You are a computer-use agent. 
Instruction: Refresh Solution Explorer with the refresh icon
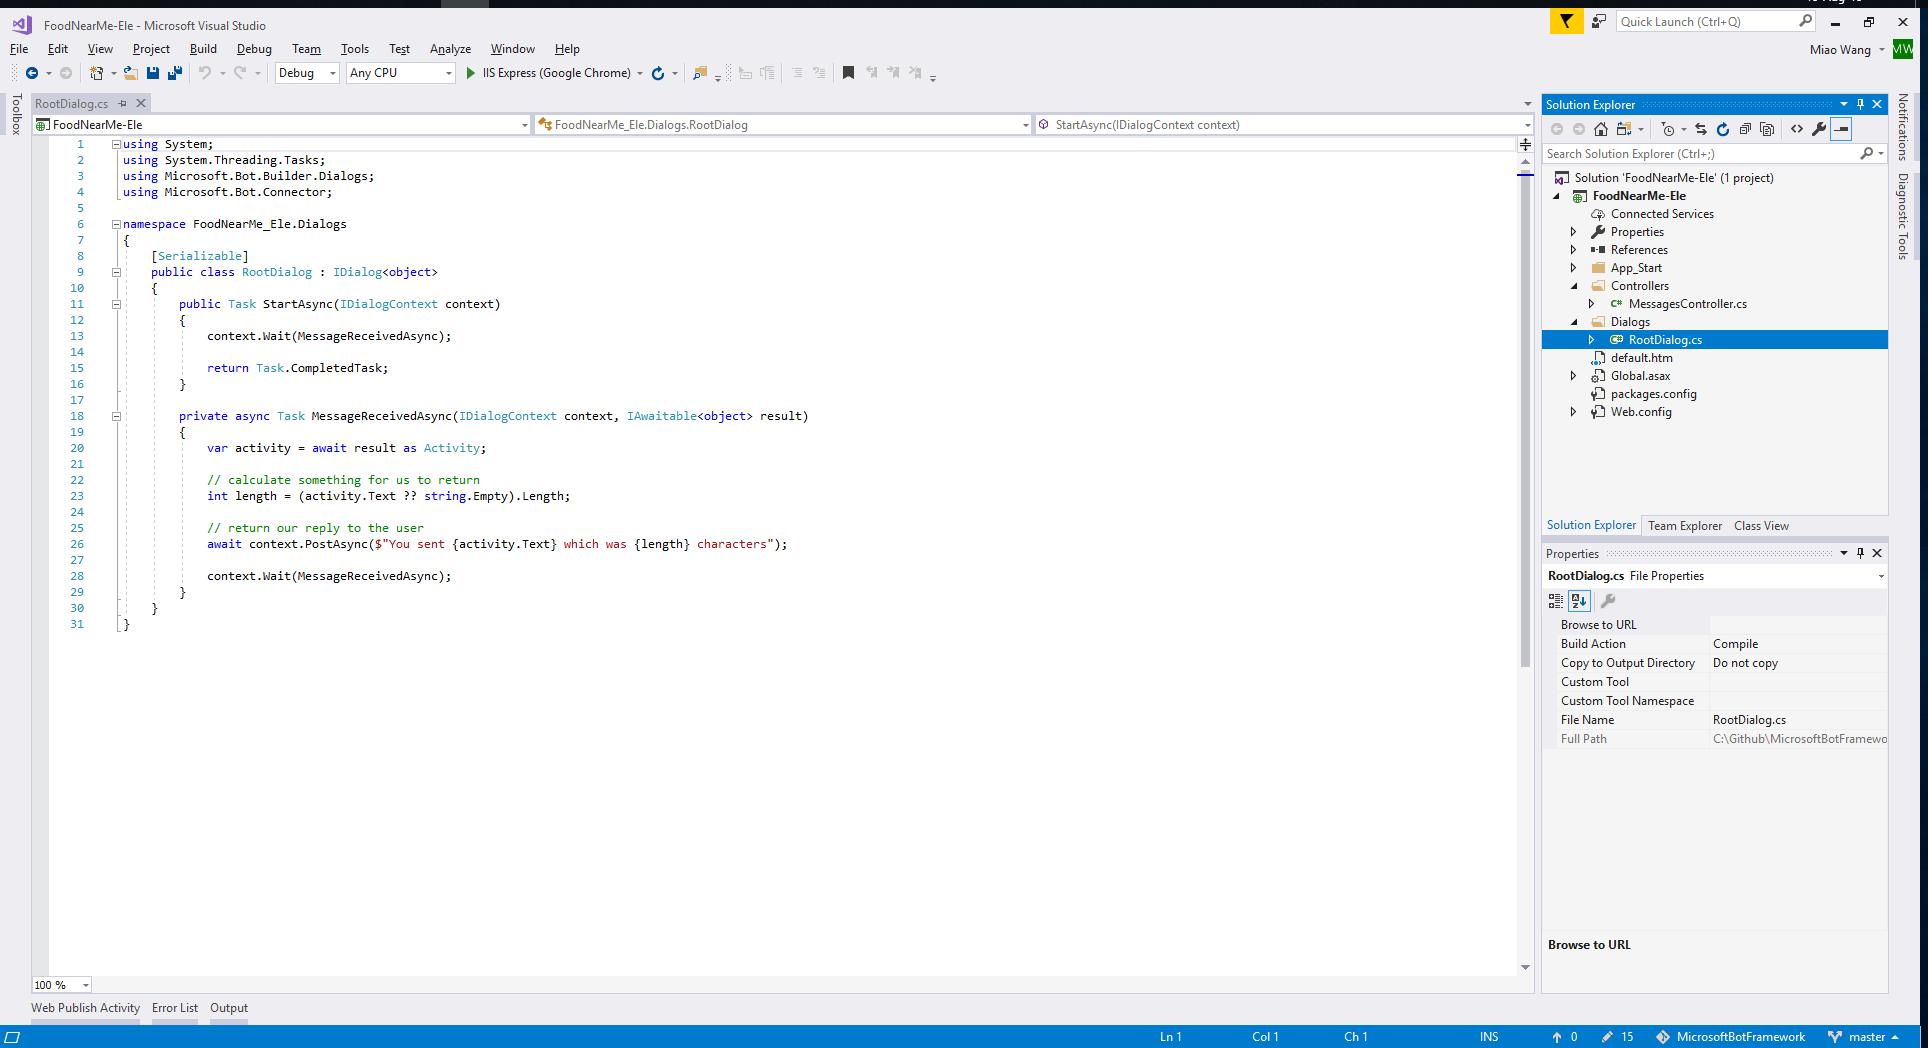pos(1723,129)
